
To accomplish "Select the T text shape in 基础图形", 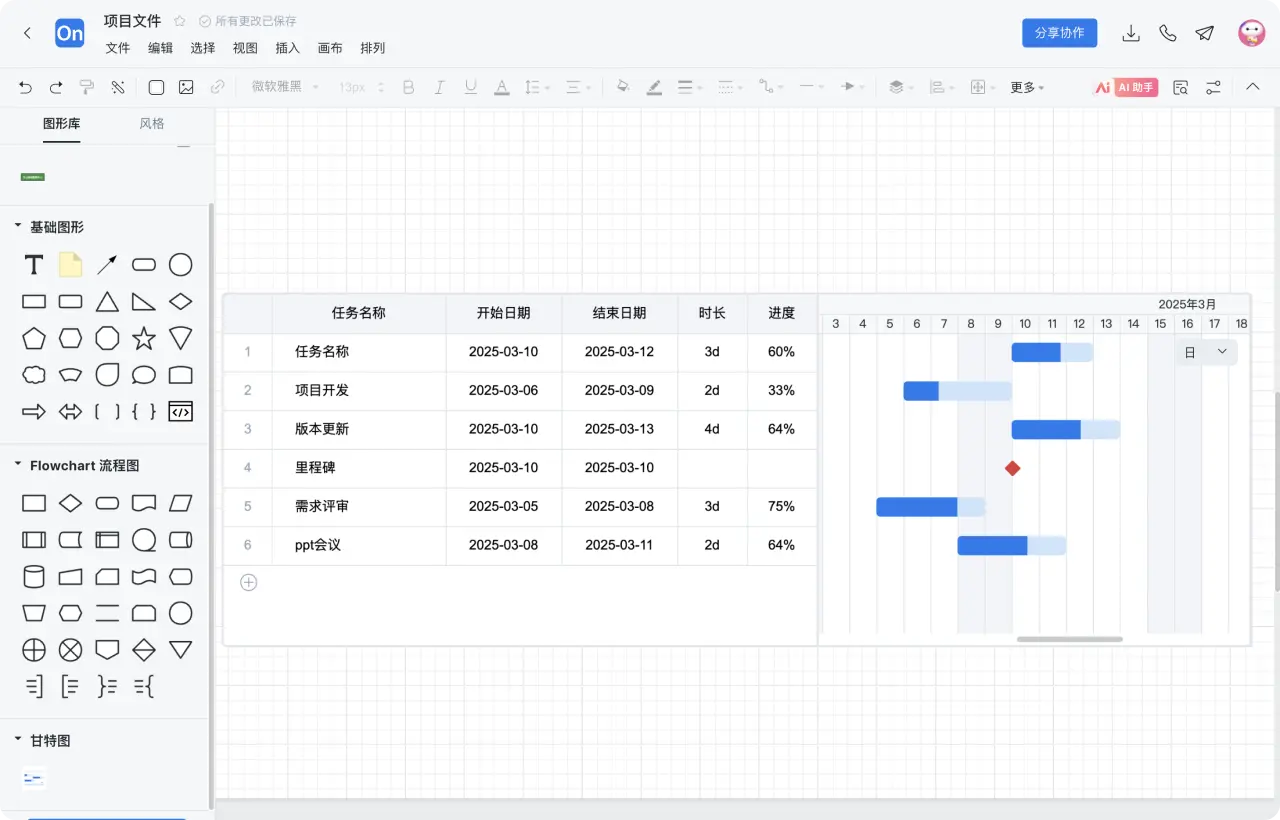I will pyautogui.click(x=33, y=264).
